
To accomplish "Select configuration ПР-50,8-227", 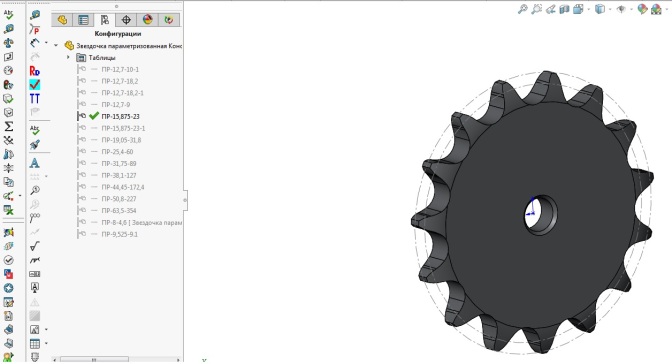I will (119, 199).
